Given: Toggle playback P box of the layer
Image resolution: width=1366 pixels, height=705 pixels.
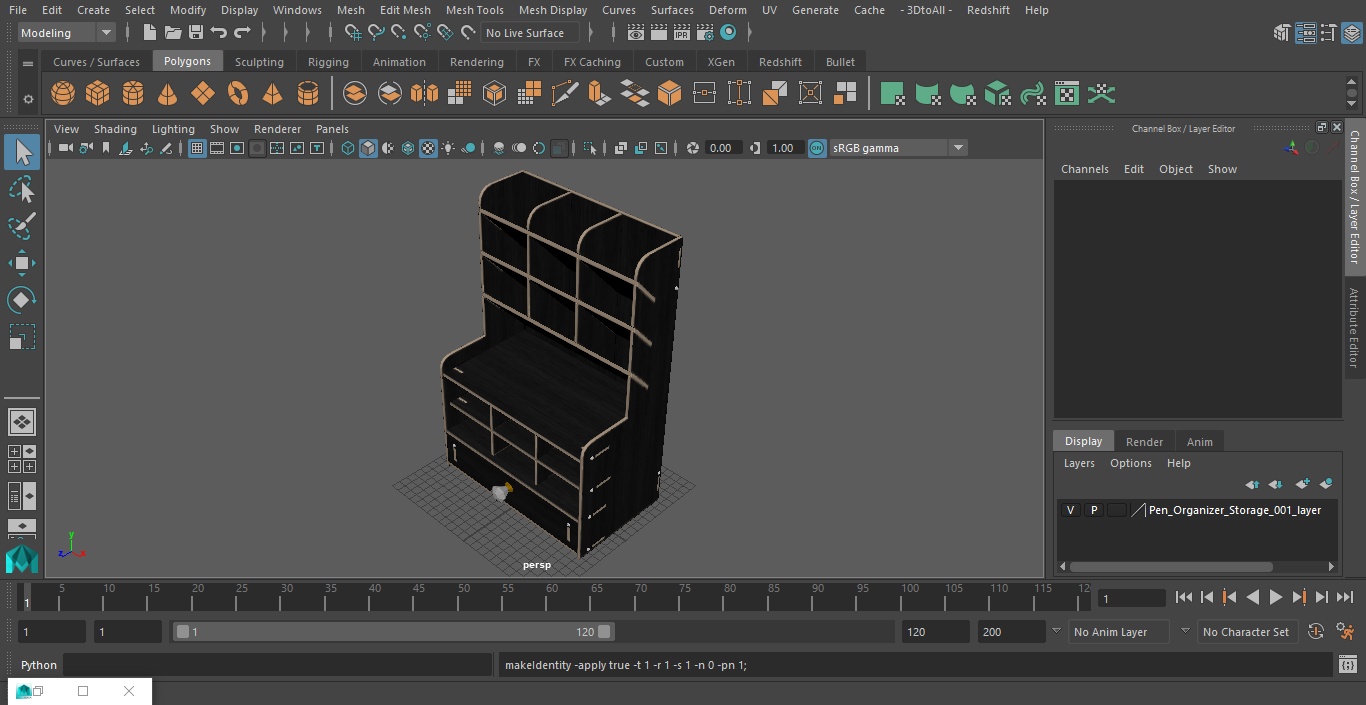Looking at the screenshot, I should pyautogui.click(x=1094, y=510).
